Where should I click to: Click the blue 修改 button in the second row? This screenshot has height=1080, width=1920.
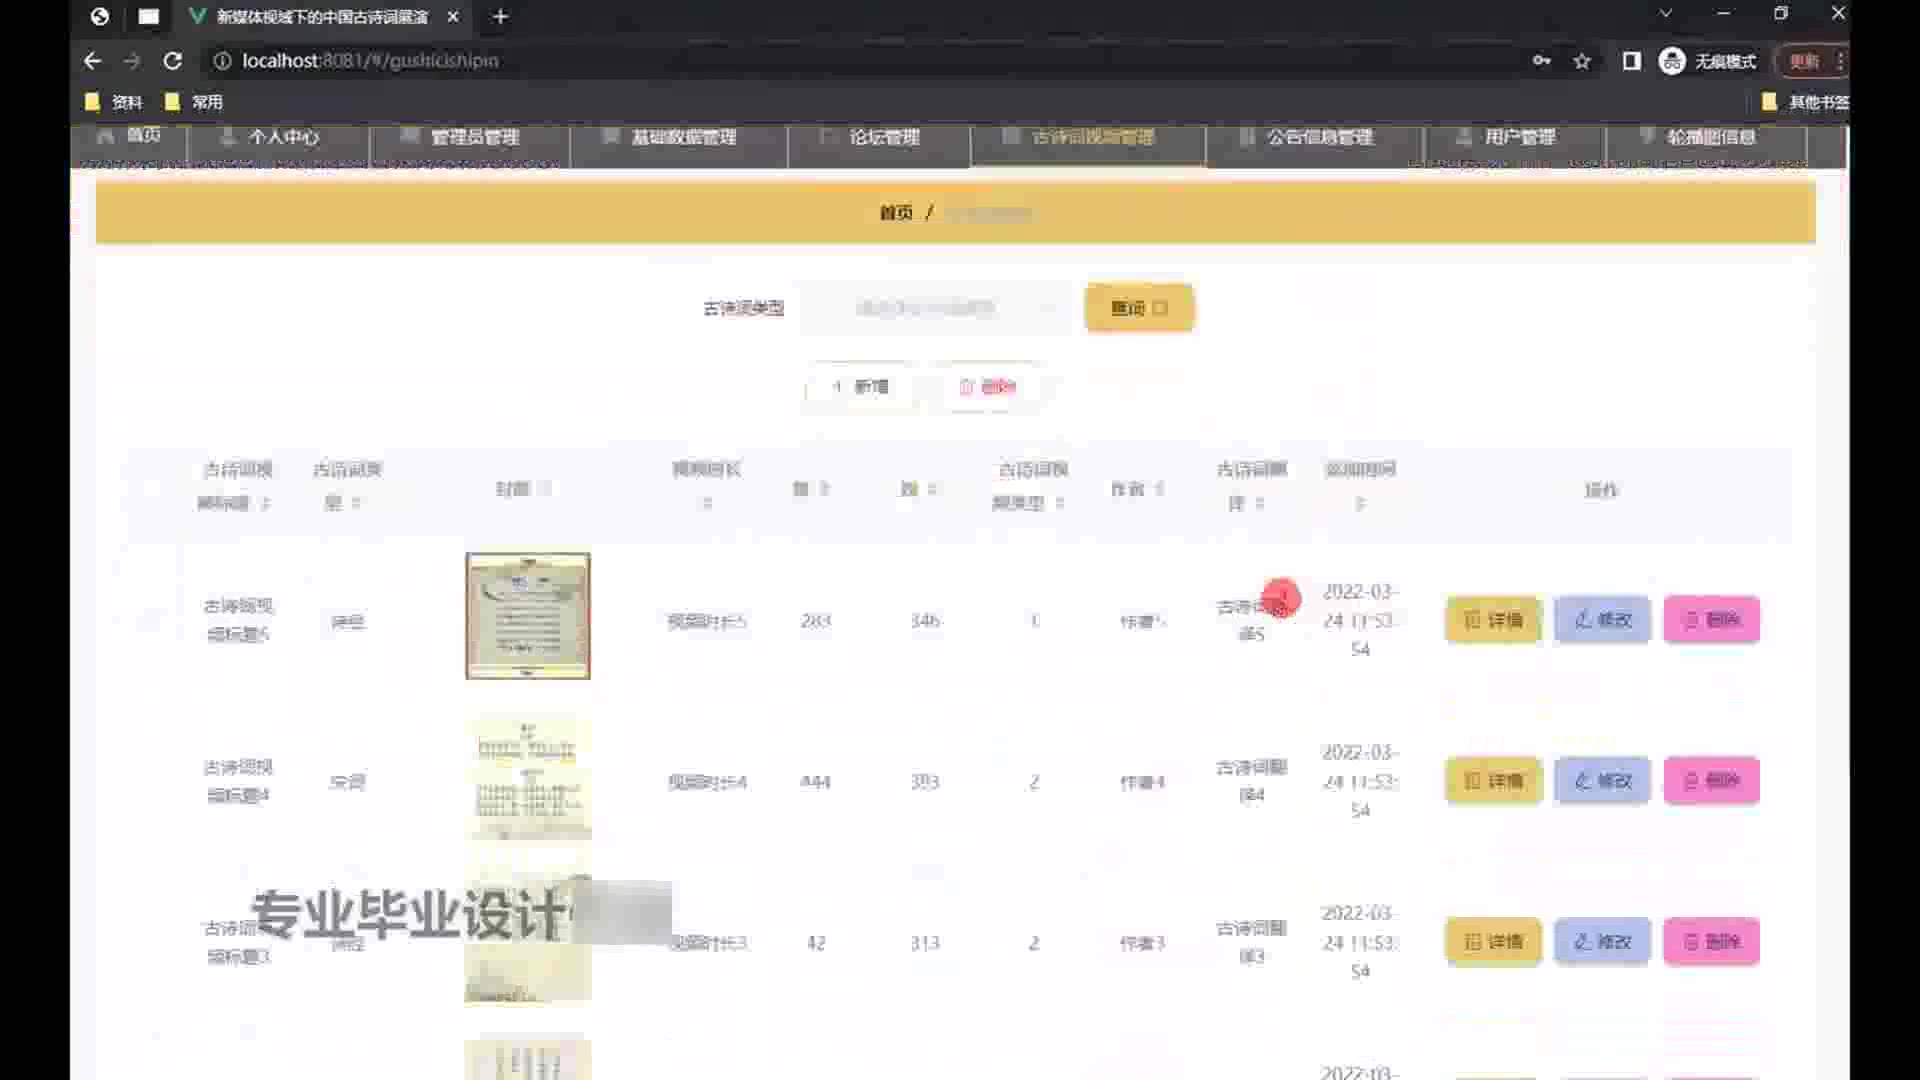1602,781
